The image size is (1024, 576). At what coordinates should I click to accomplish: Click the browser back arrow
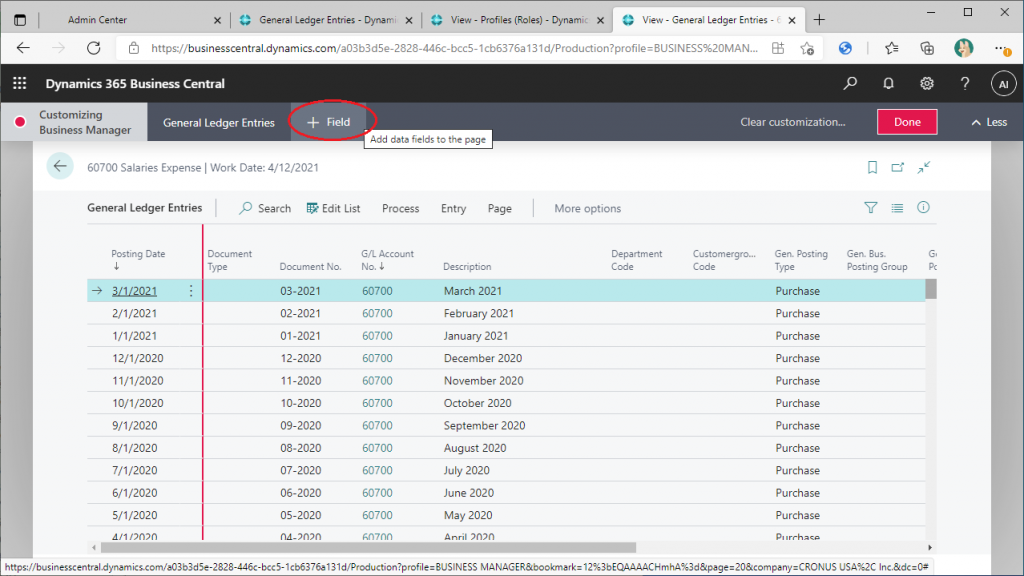(24, 48)
